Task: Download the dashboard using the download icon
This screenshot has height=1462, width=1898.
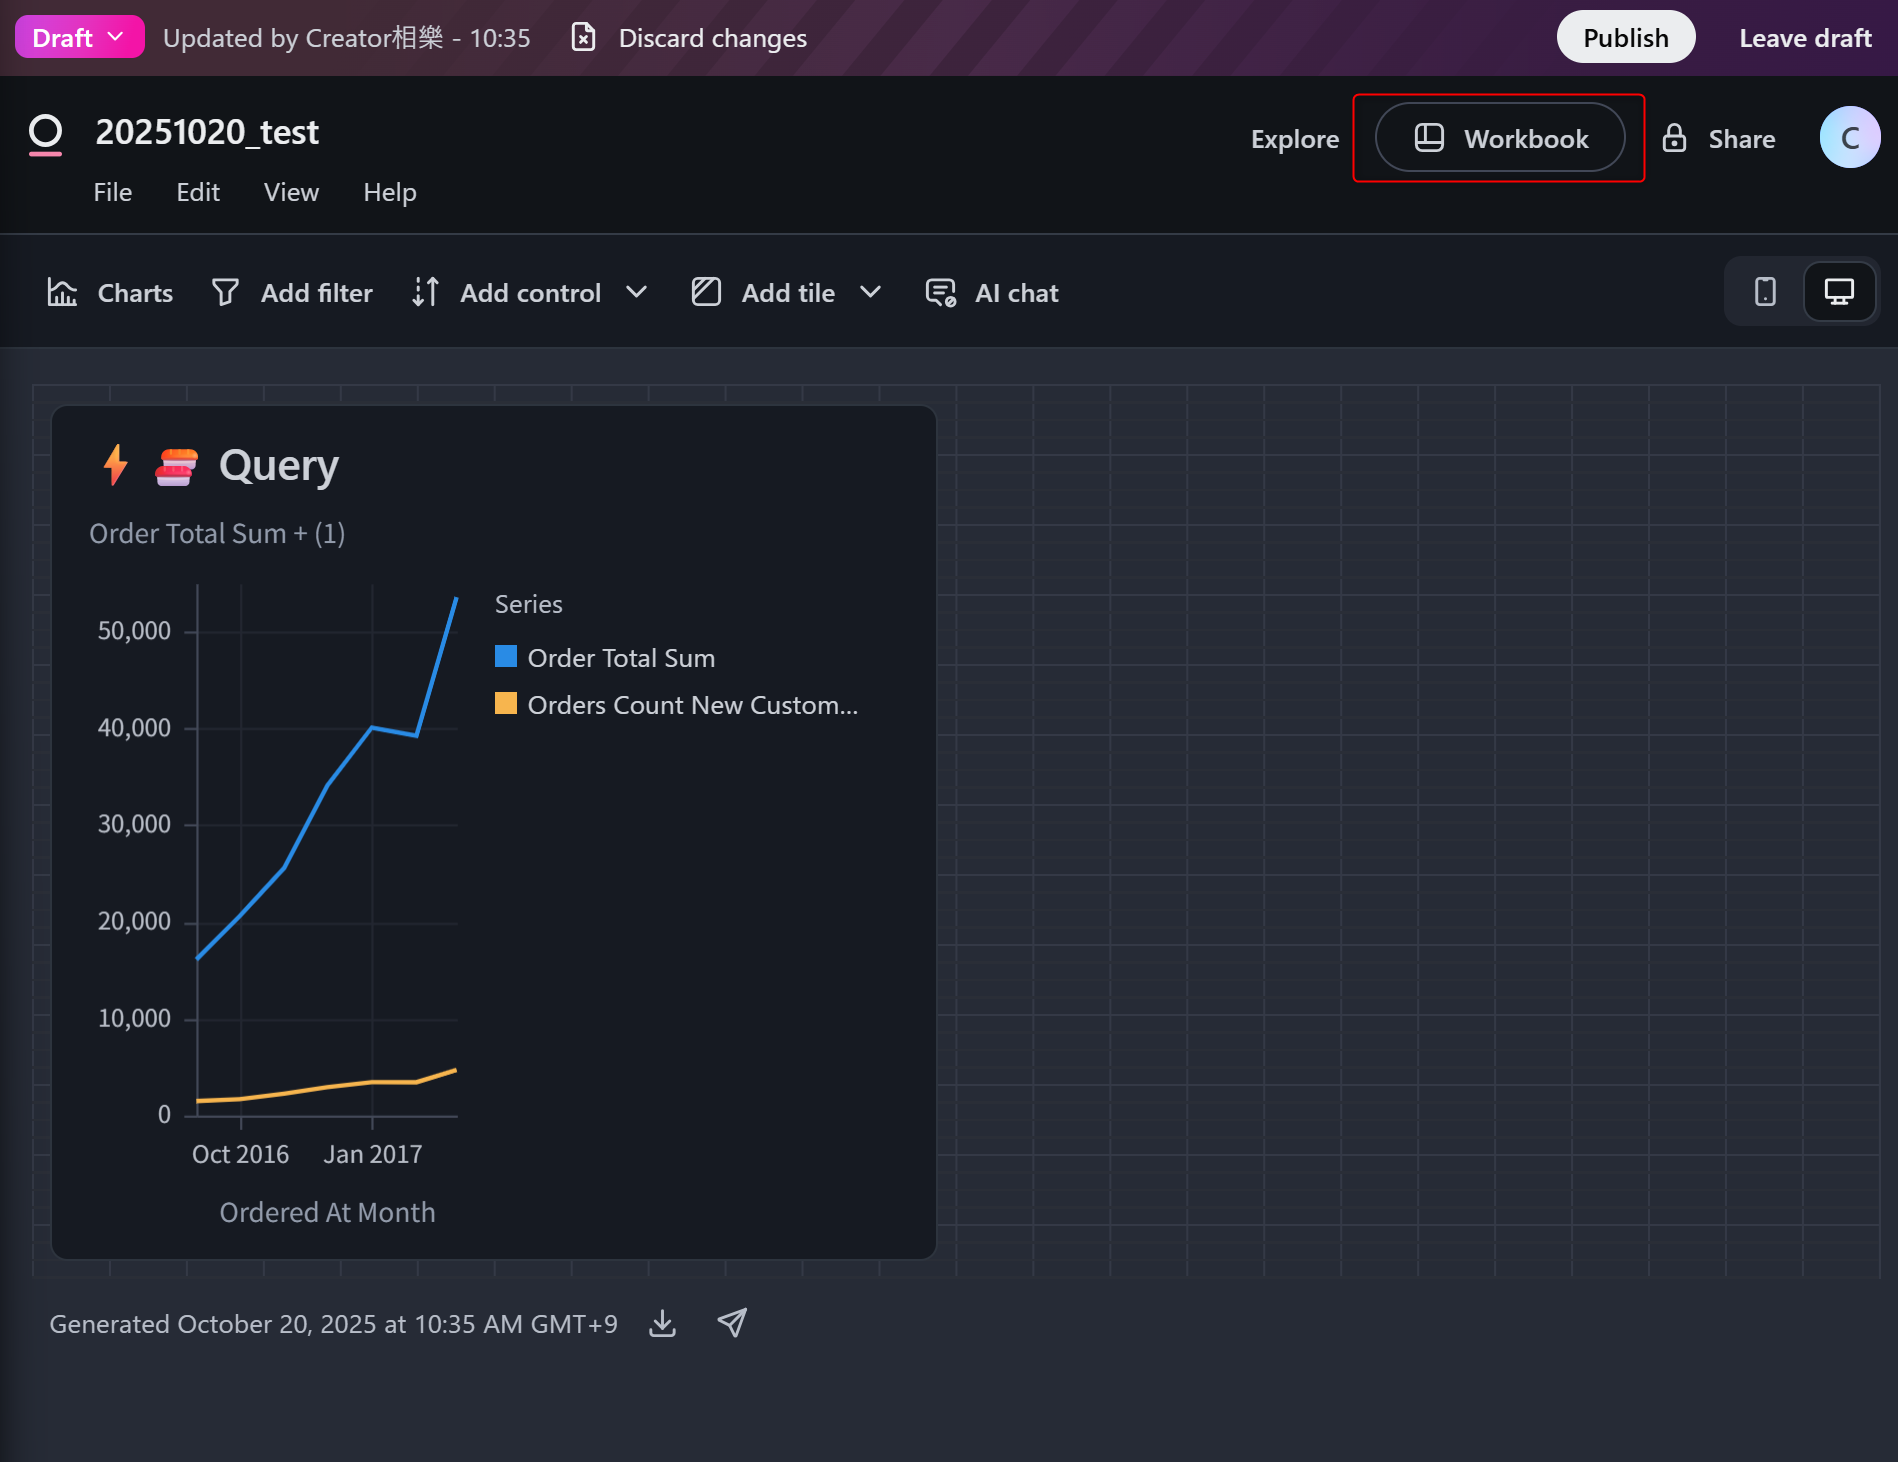Action: pyautogui.click(x=662, y=1324)
